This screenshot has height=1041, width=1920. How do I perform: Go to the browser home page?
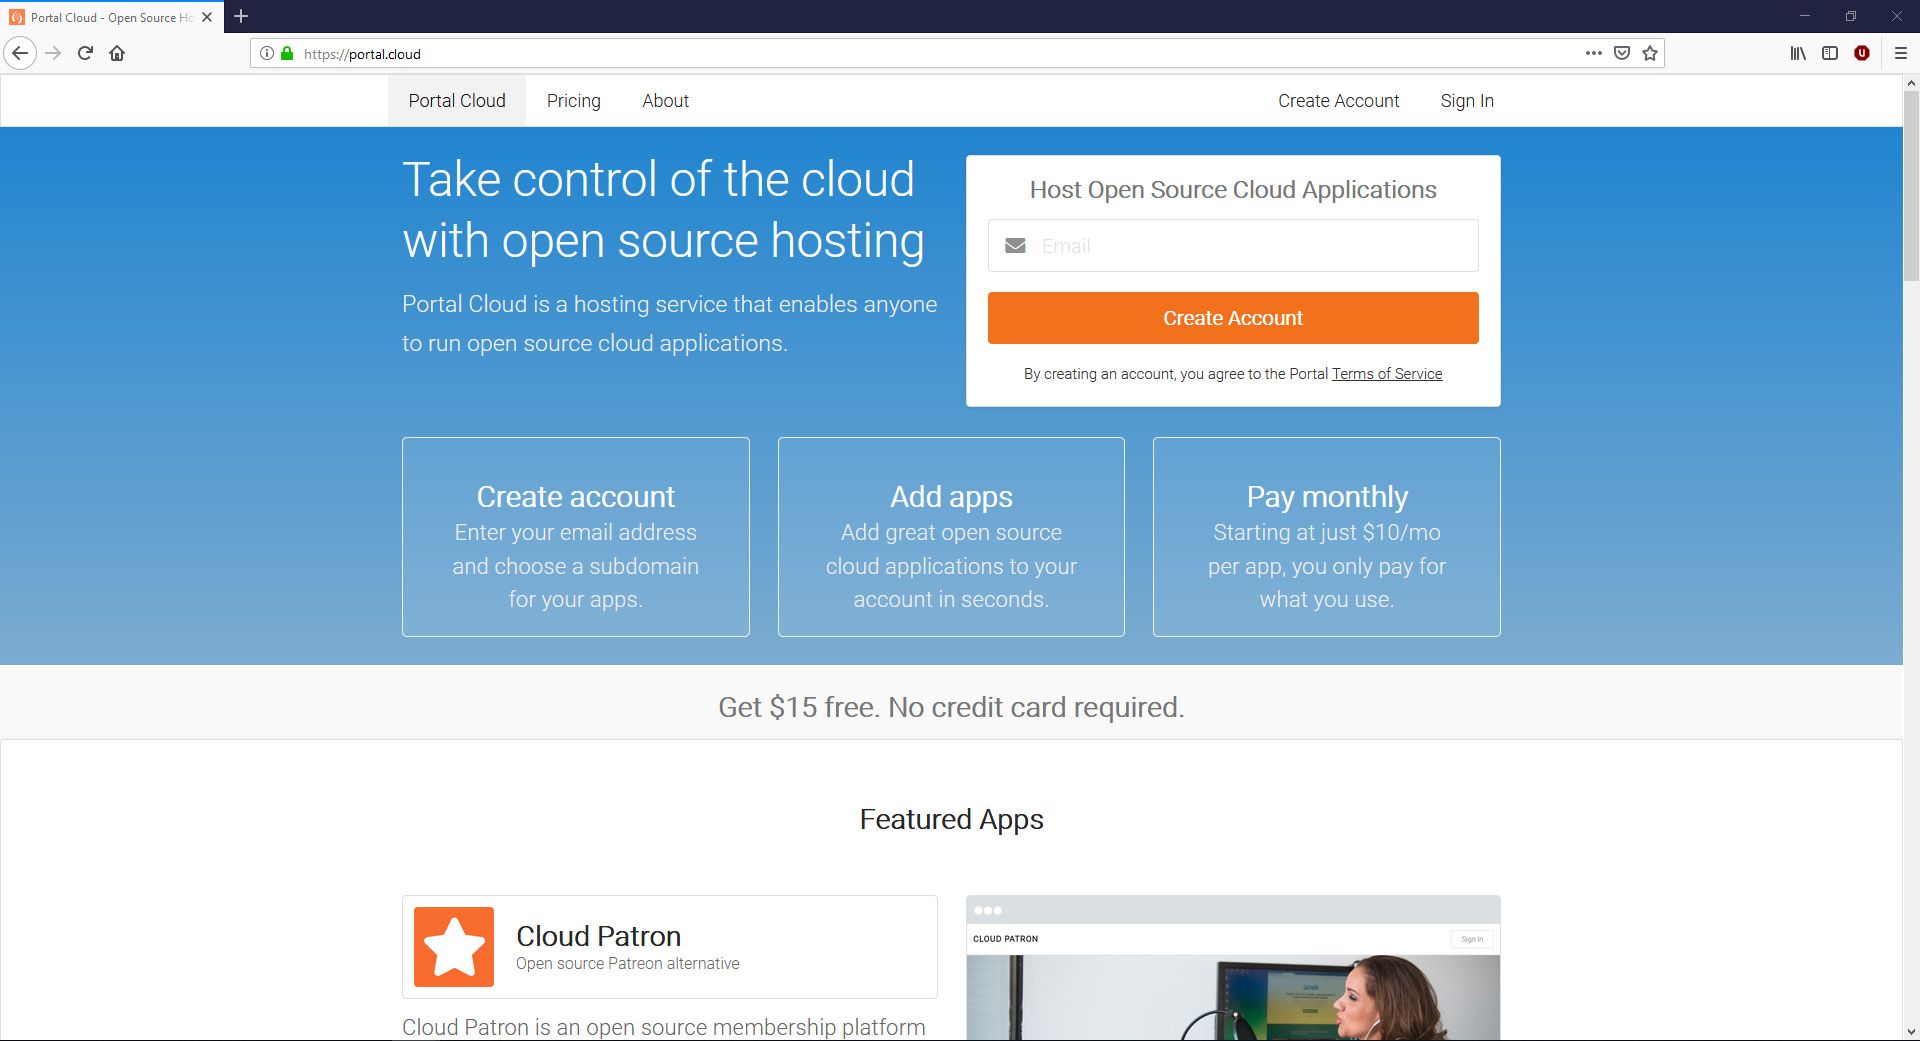point(117,53)
